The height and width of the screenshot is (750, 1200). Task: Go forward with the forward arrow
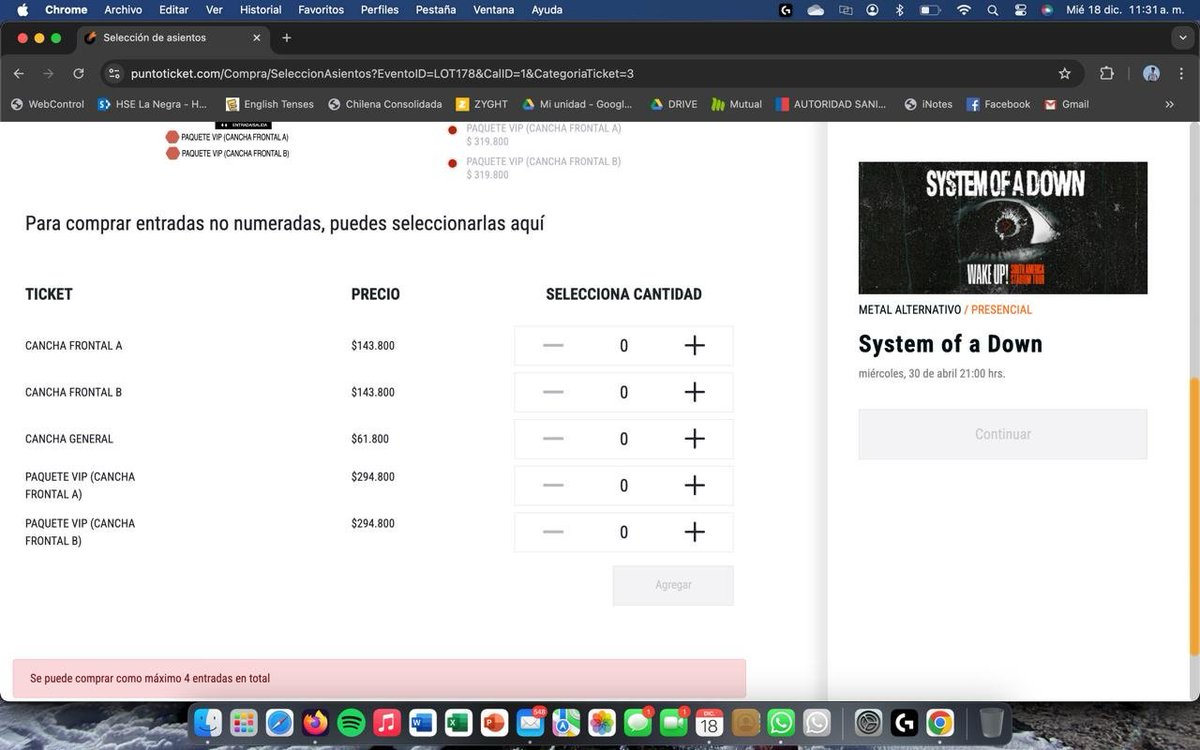coord(48,73)
